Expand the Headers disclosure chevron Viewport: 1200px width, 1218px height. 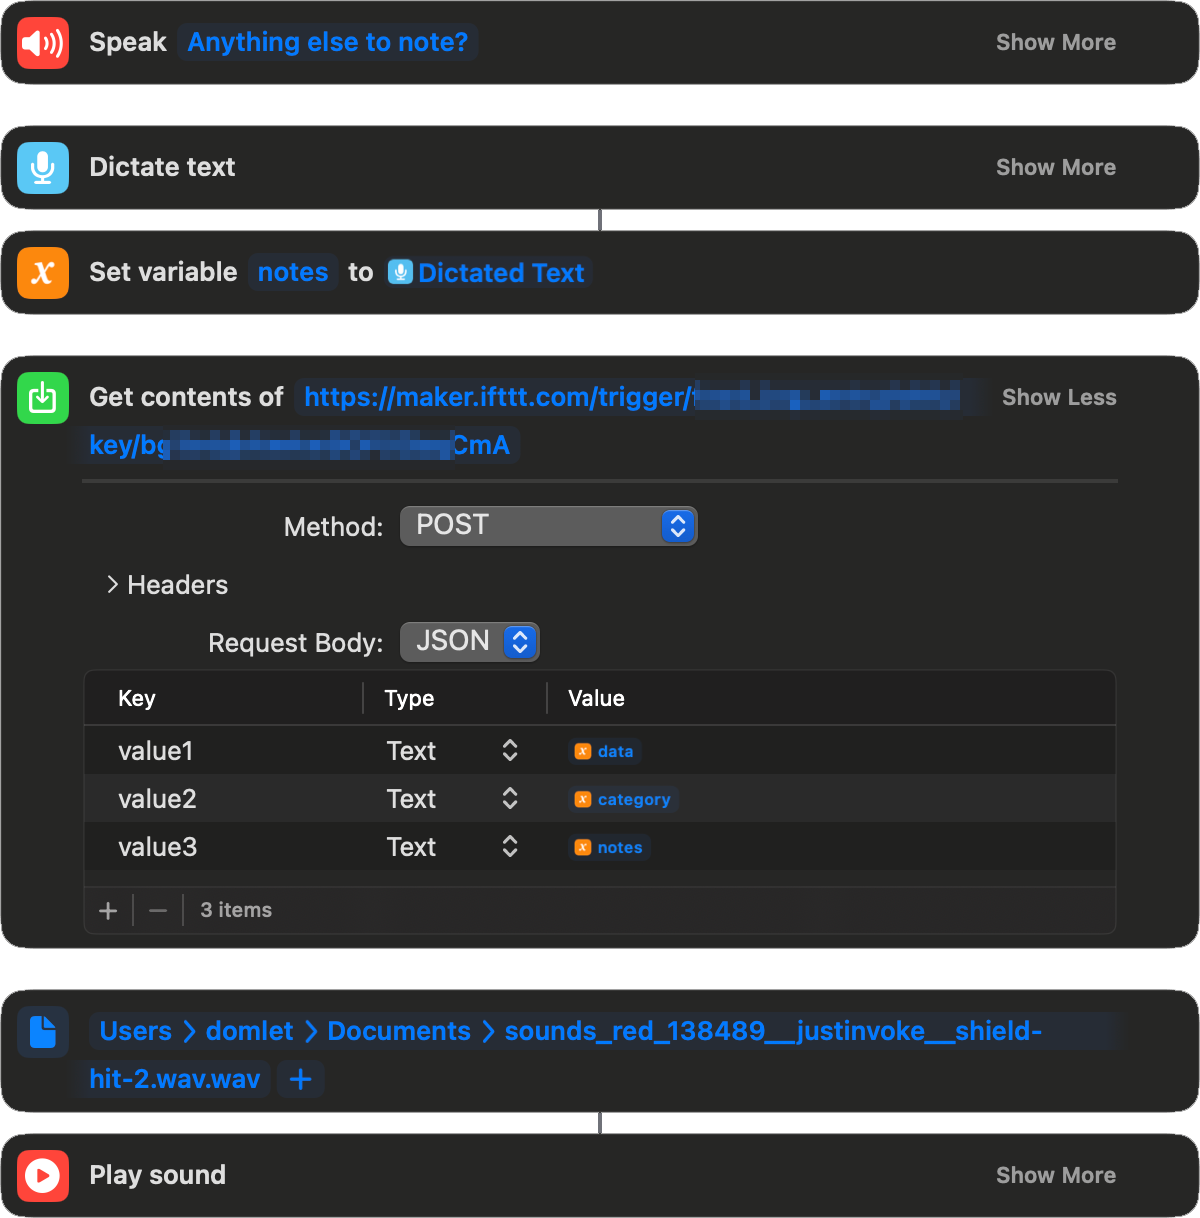coord(113,584)
